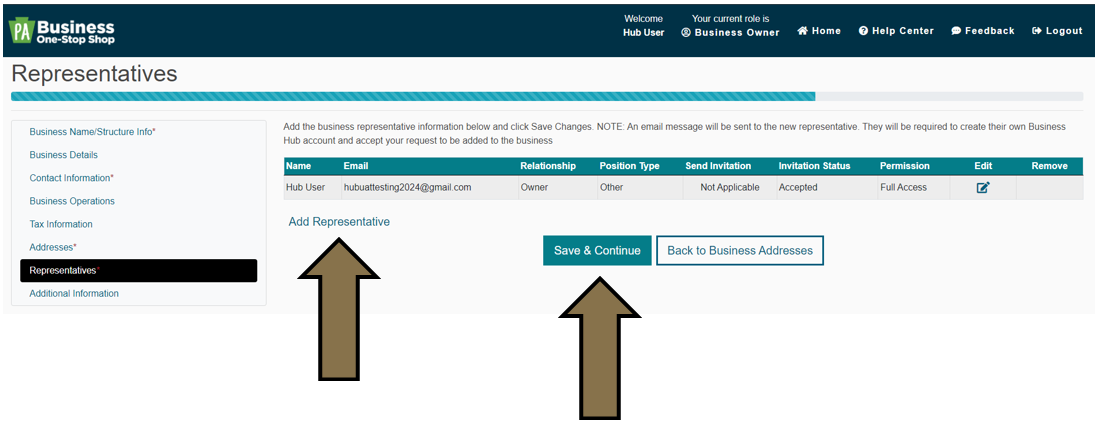
Task: Open Business Details in the sidebar
Action: tap(63, 155)
